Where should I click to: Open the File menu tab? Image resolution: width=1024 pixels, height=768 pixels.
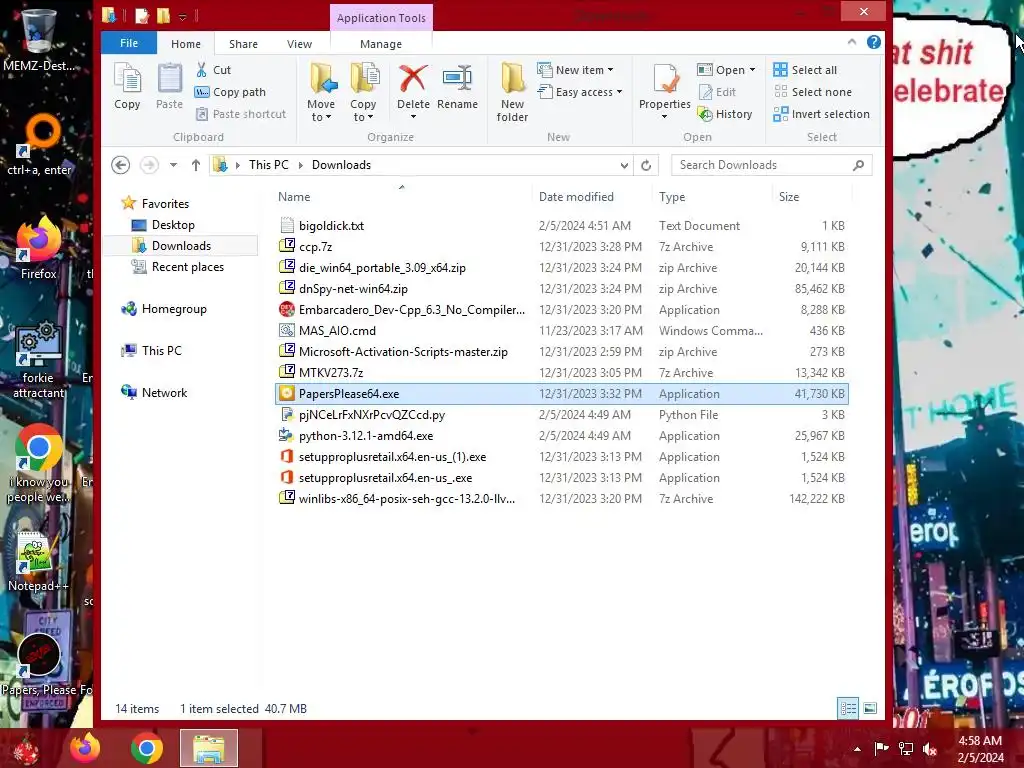[129, 43]
